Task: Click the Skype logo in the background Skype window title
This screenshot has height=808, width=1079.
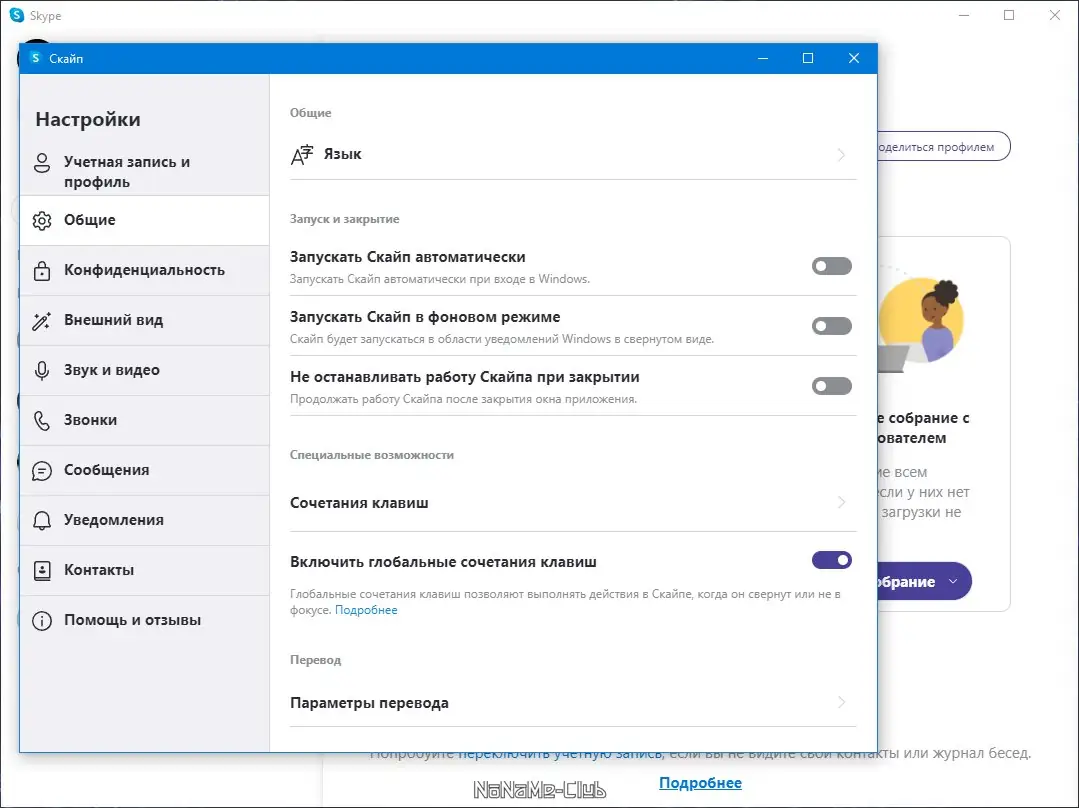Action: tap(17, 15)
